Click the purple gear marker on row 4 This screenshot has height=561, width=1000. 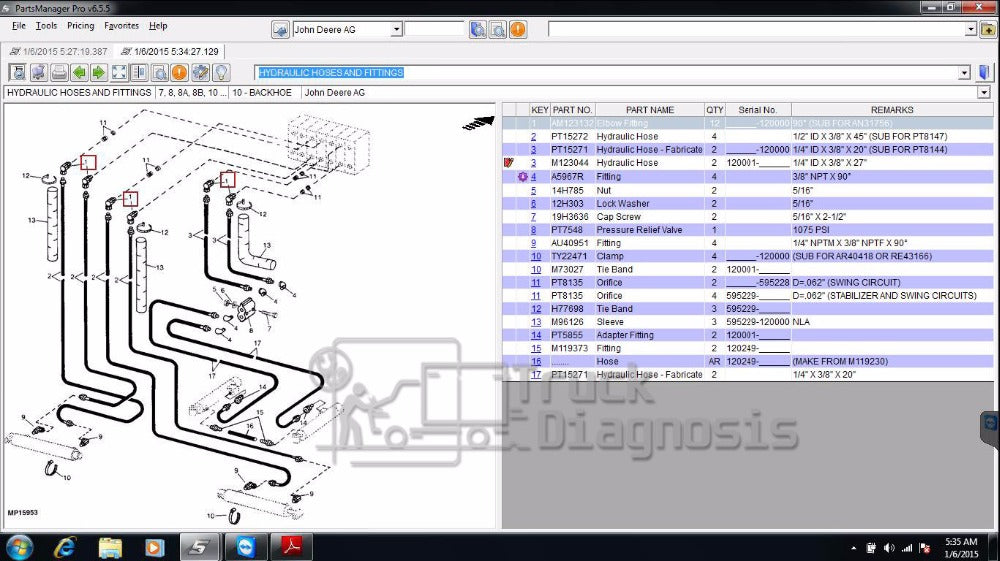522,177
